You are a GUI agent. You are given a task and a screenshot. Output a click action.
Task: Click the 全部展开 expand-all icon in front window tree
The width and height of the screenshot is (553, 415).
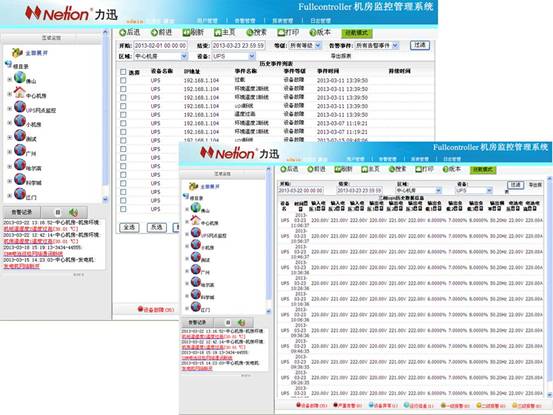click(193, 186)
